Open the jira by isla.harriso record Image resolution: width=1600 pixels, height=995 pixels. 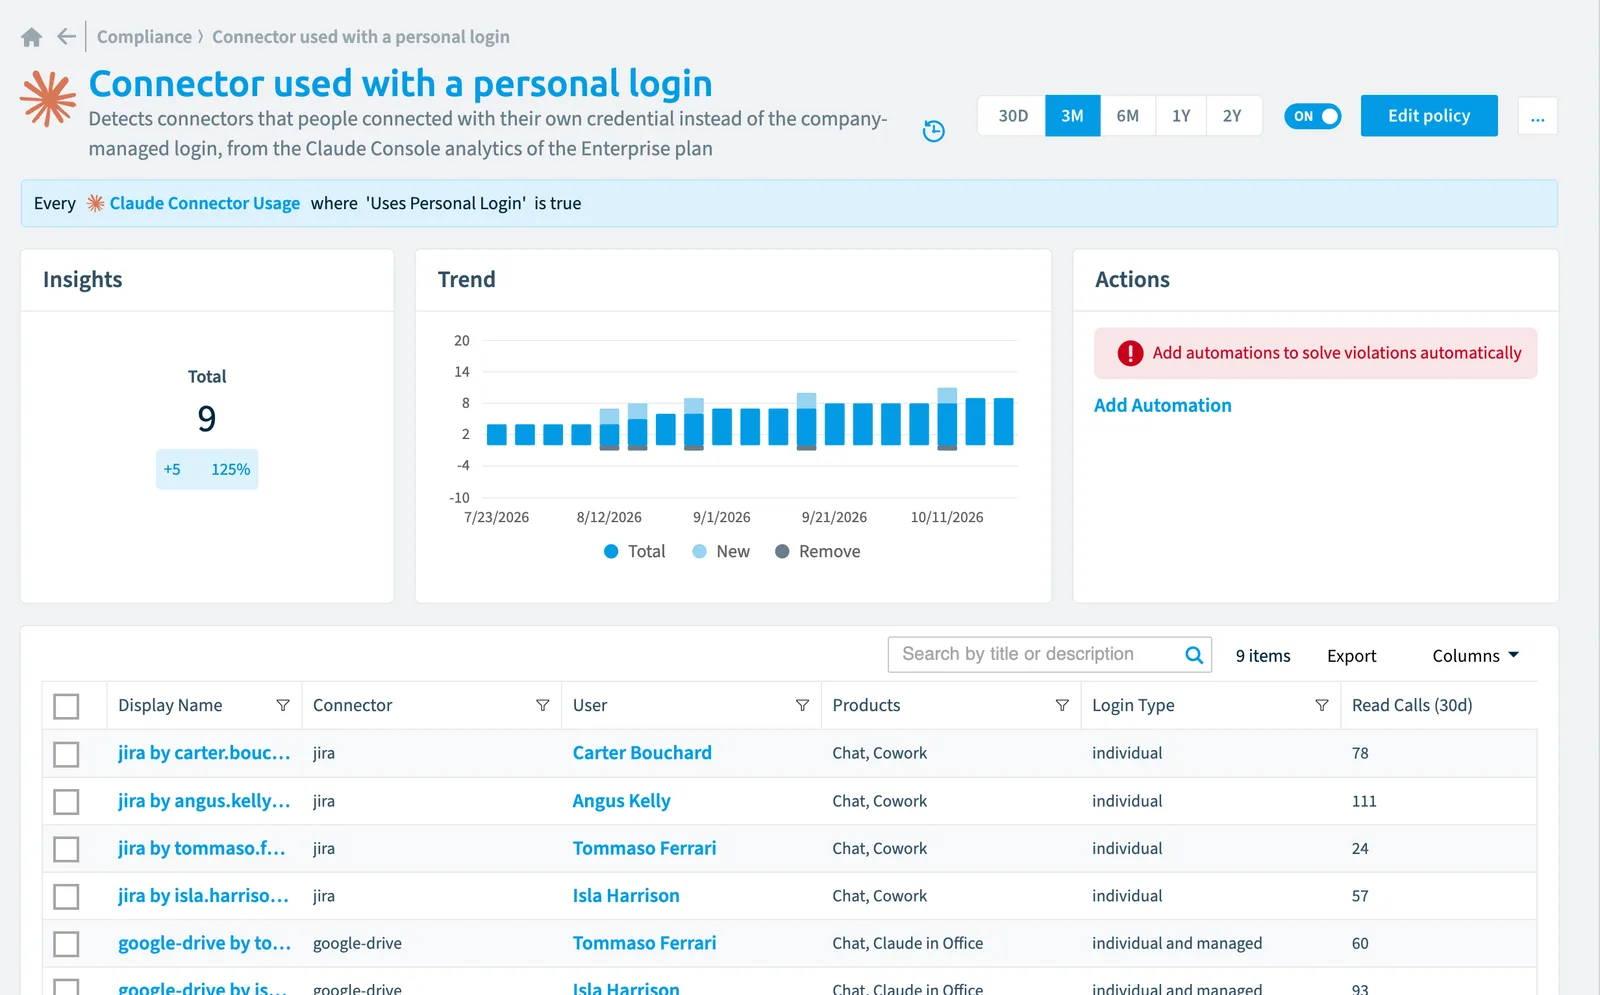point(203,896)
